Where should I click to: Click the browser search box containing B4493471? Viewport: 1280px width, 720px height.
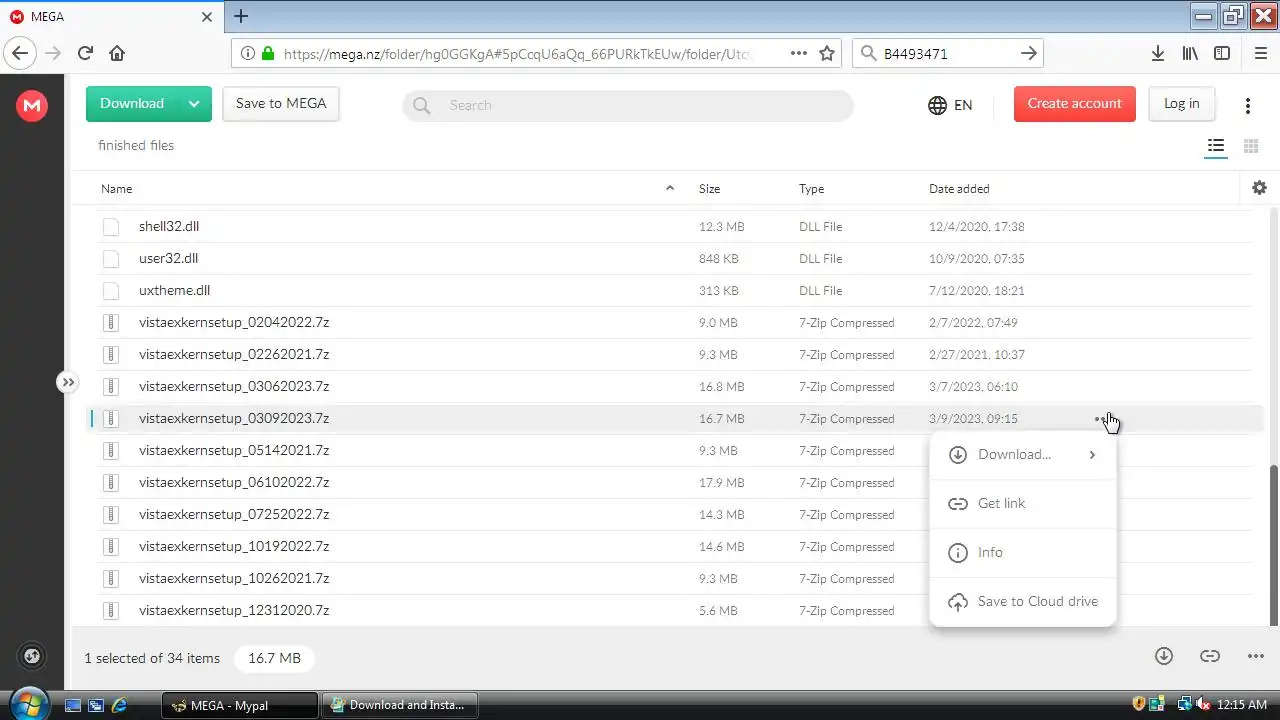948,54
